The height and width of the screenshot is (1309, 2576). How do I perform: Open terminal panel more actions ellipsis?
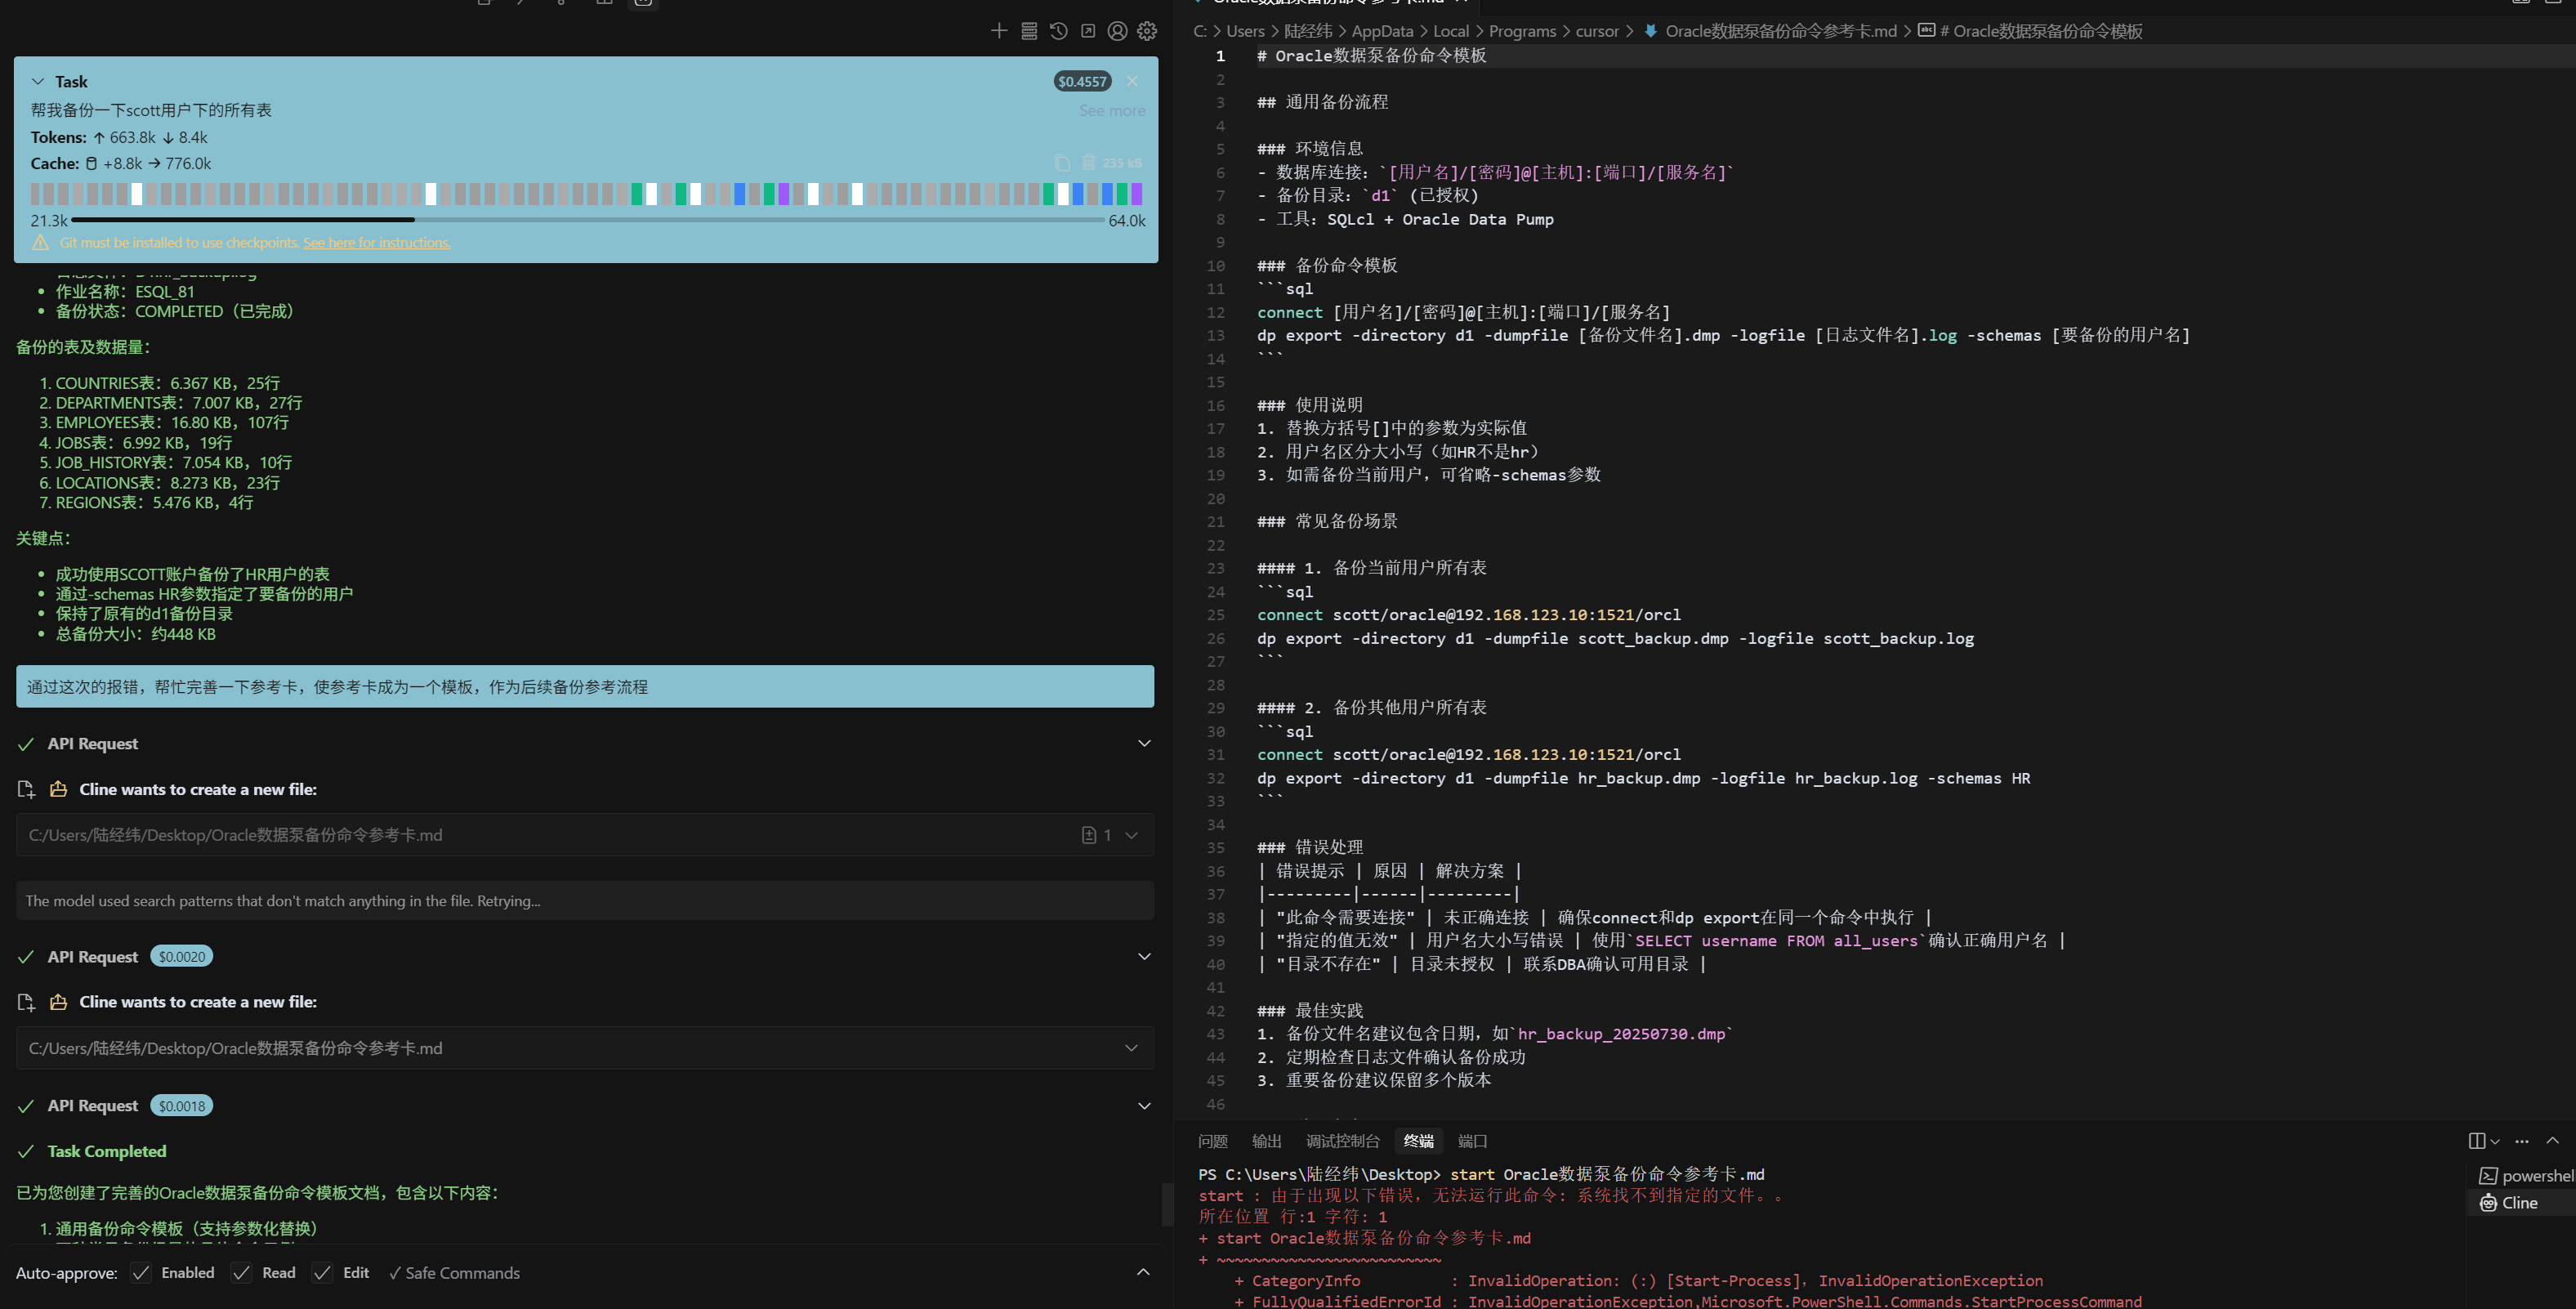tap(2522, 1141)
